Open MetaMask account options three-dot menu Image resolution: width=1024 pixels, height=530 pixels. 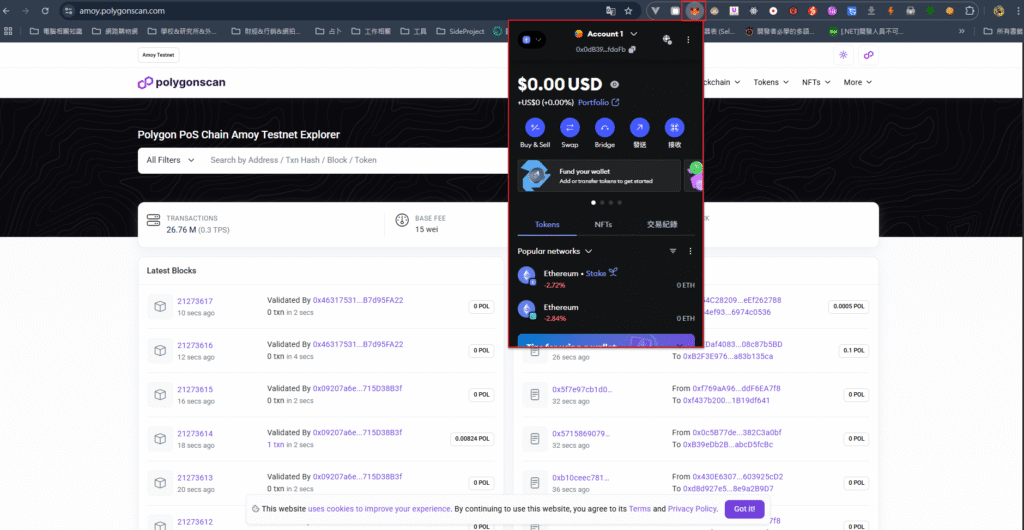(x=688, y=40)
